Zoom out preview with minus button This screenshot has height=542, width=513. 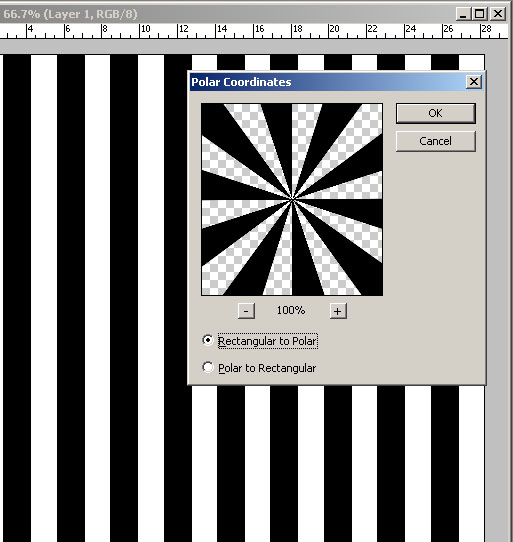246,311
